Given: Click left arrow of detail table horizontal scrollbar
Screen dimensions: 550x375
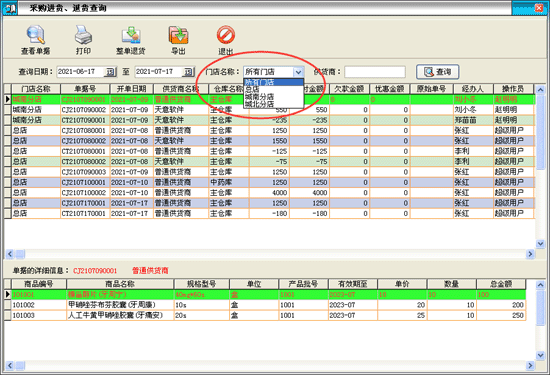Looking at the screenshot, I should pos(9,366).
